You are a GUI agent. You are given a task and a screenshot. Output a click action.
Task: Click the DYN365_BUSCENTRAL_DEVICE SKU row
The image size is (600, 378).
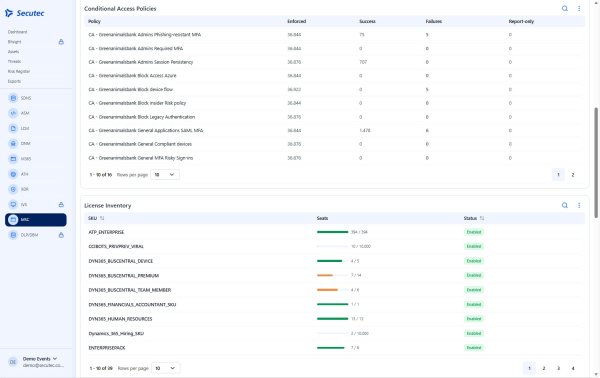tap(334, 261)
